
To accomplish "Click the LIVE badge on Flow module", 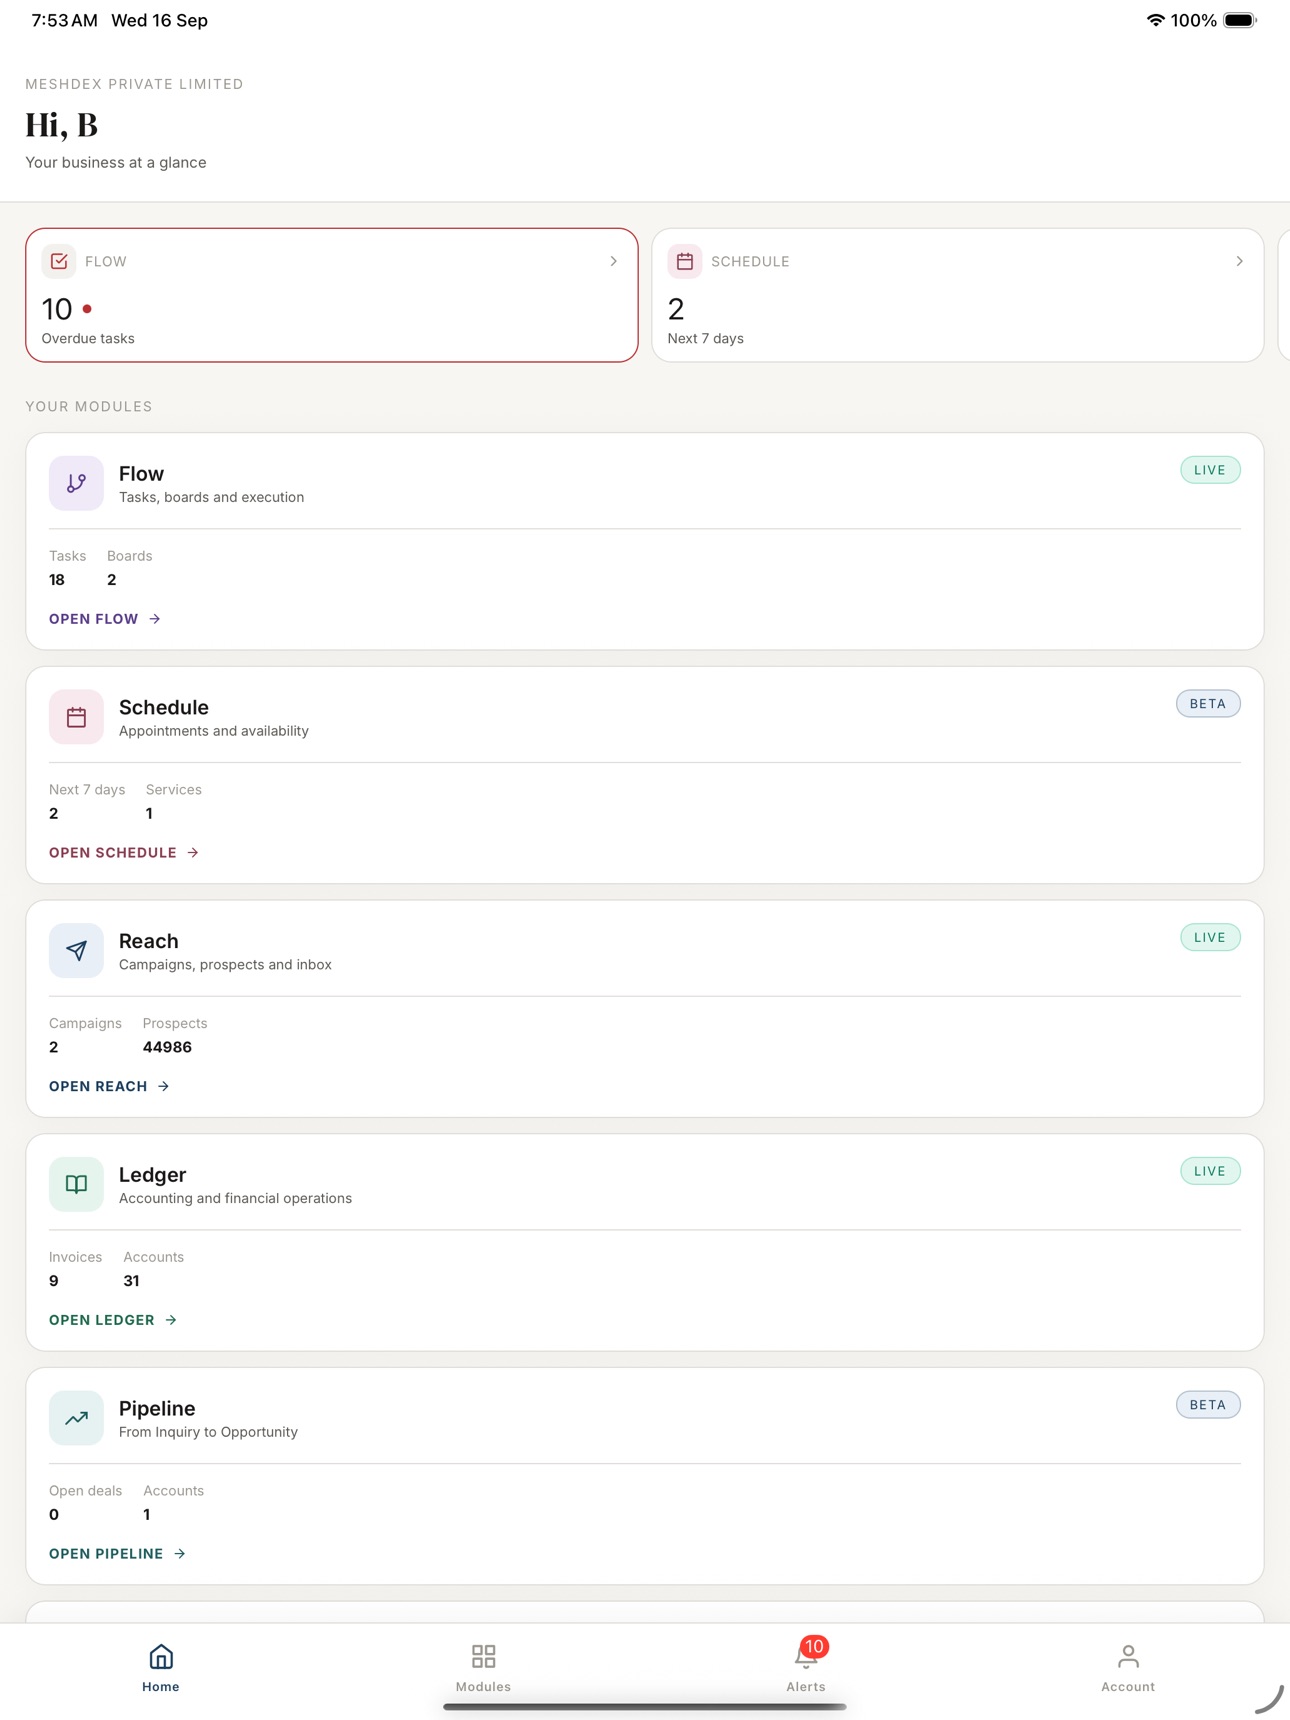I will [1210, 470].
